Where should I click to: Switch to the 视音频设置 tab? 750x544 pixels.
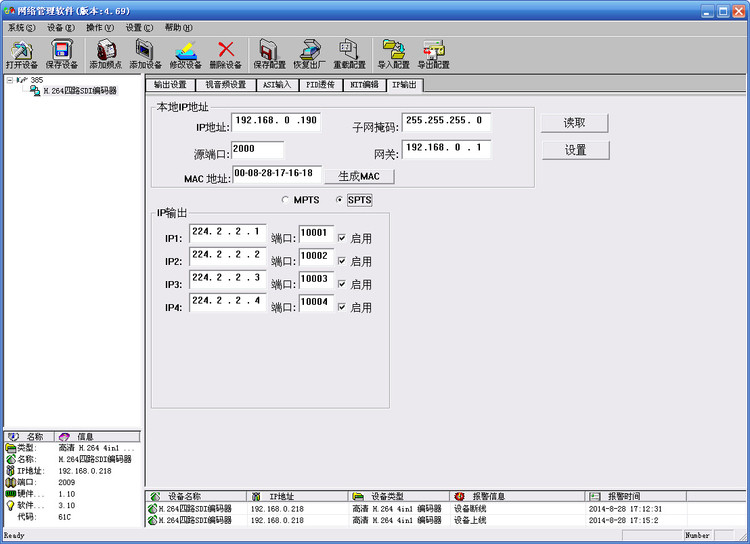pos(225,85)
